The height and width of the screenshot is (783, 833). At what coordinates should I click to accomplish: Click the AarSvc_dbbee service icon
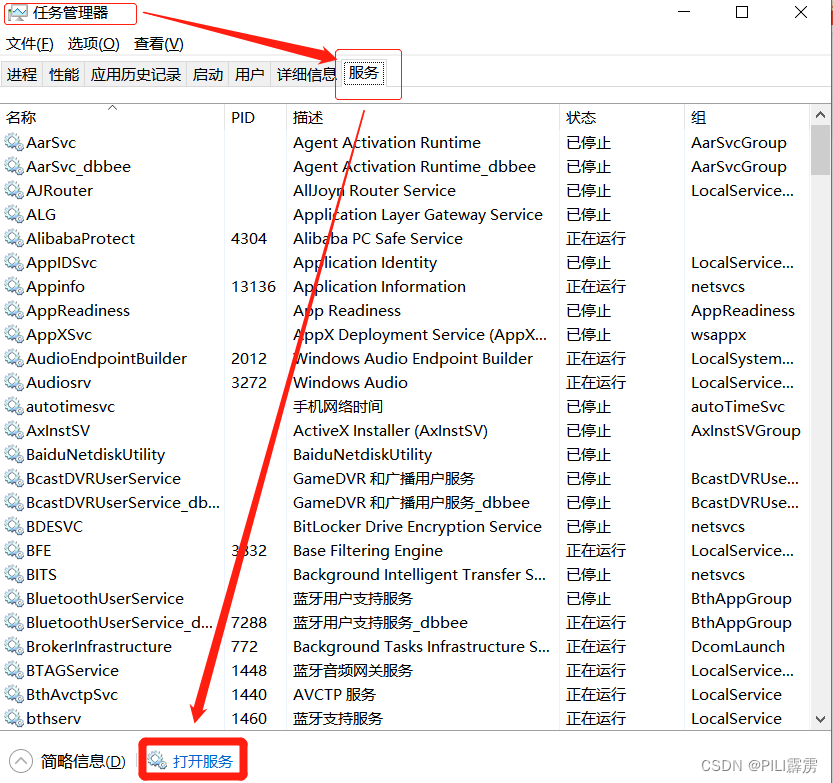(x=14, y=166)
